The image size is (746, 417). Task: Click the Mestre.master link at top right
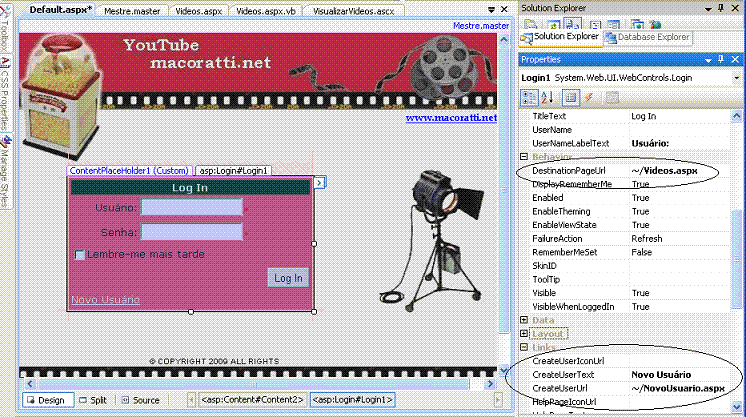(481, 26)
